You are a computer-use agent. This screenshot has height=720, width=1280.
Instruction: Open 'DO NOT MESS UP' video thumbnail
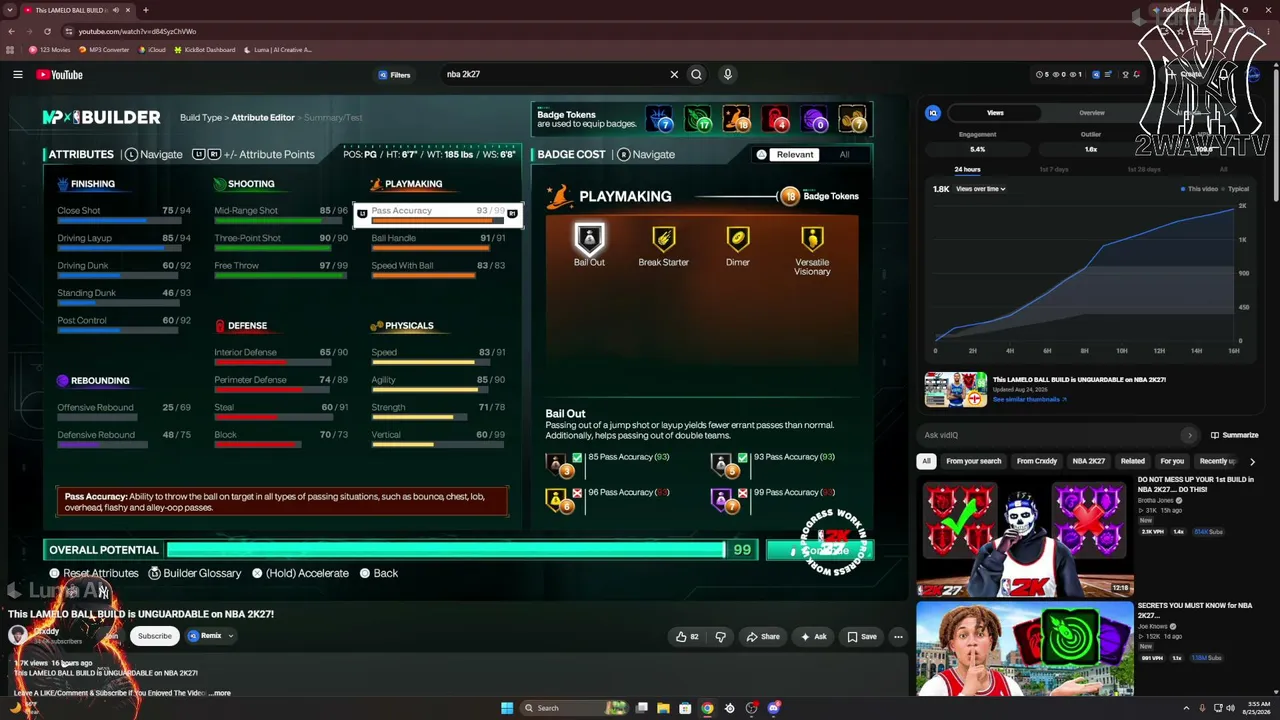(1024, 535)
